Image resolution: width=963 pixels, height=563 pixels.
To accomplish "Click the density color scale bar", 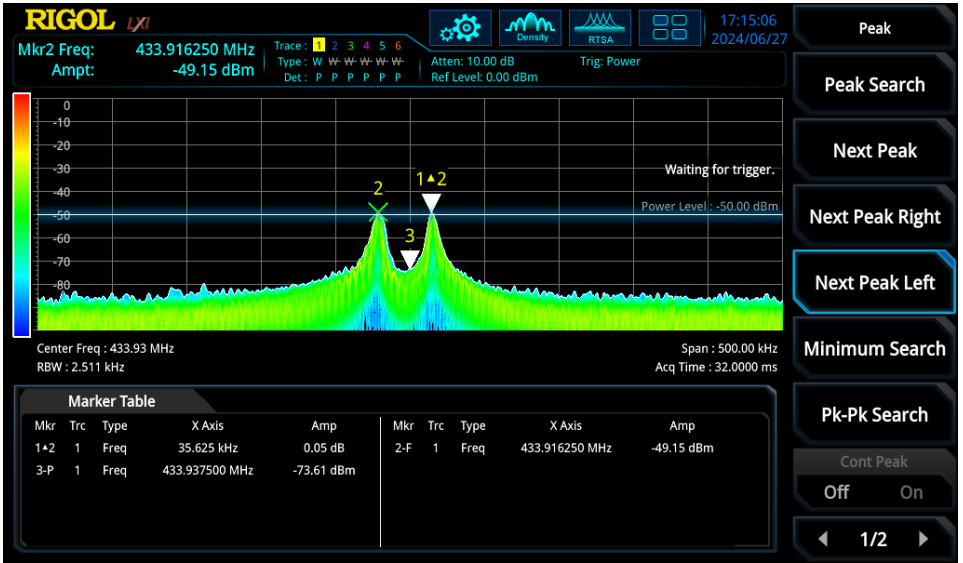I will [x=21, y=215].
